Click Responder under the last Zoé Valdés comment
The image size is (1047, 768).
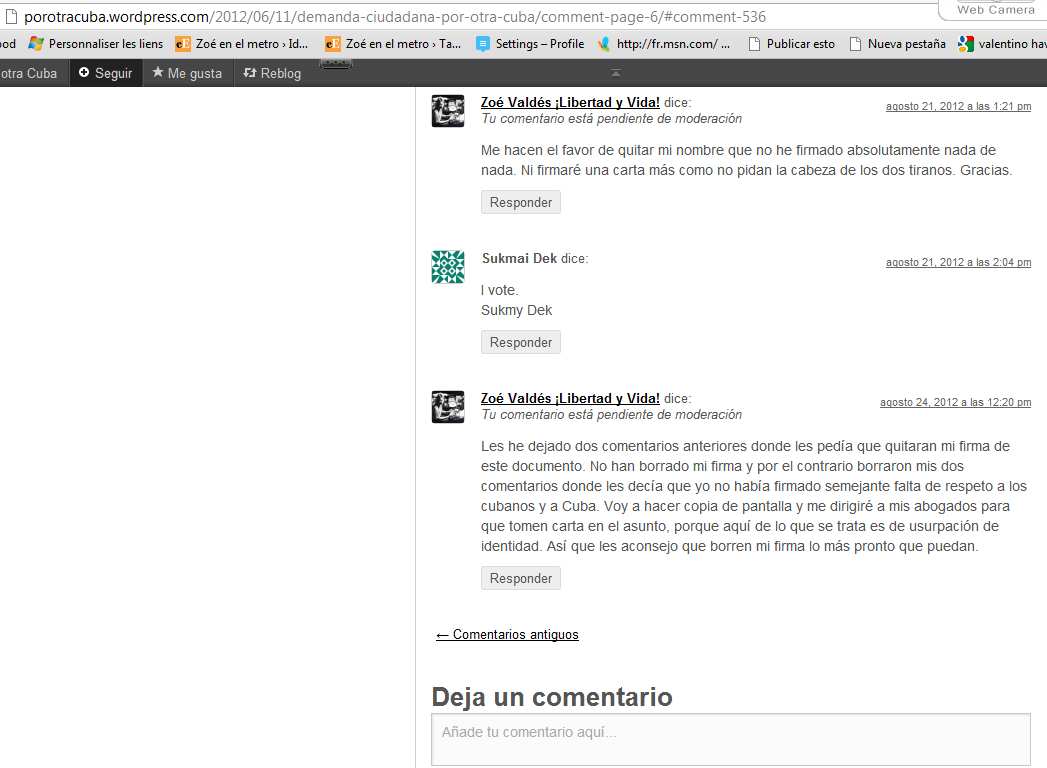[521, 578]
